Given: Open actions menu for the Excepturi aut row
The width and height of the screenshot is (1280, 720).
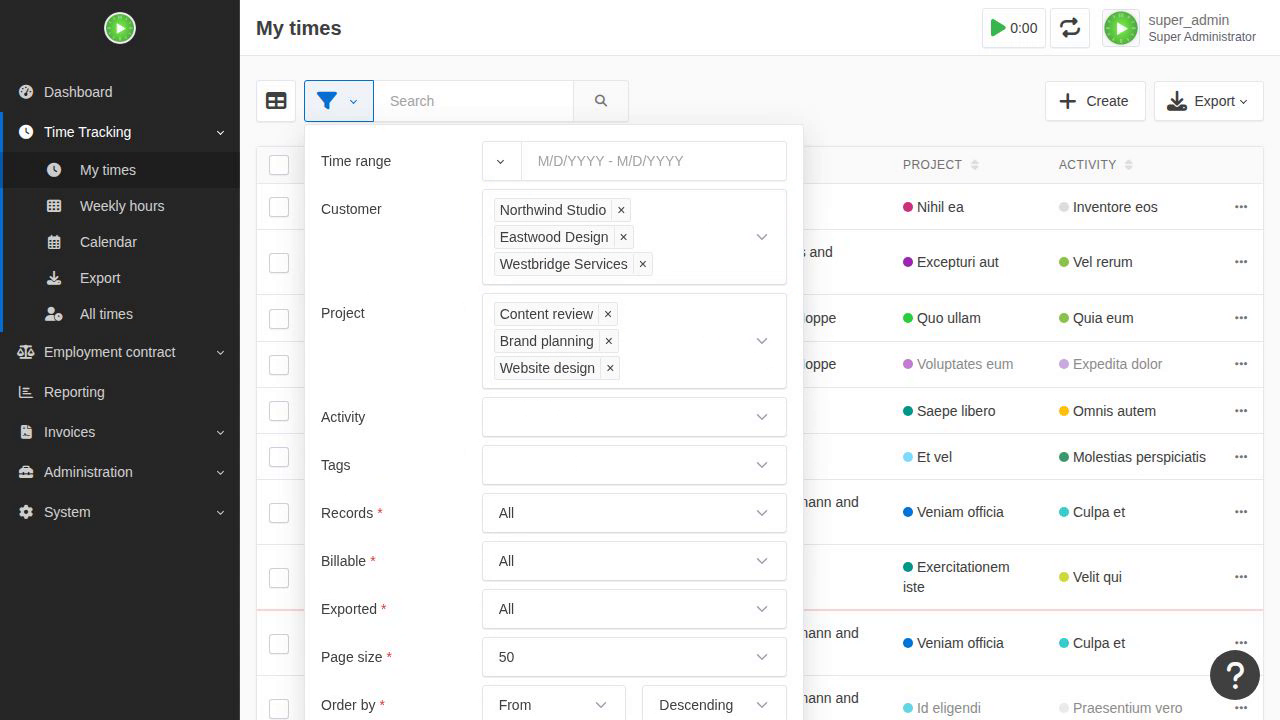Looking at the screenshot, I should pos(1241,262).
